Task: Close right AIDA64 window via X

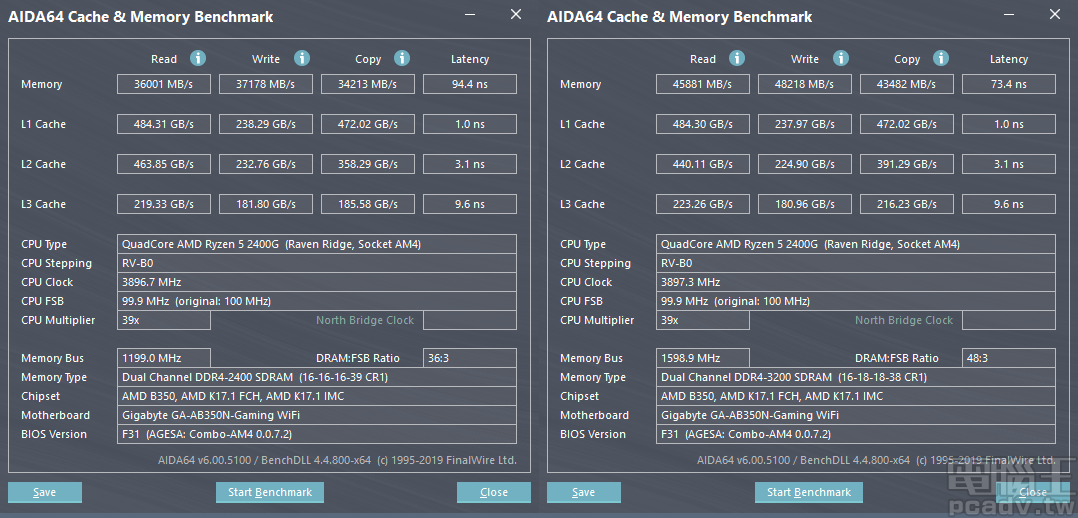Action: tap(1055, 14)
